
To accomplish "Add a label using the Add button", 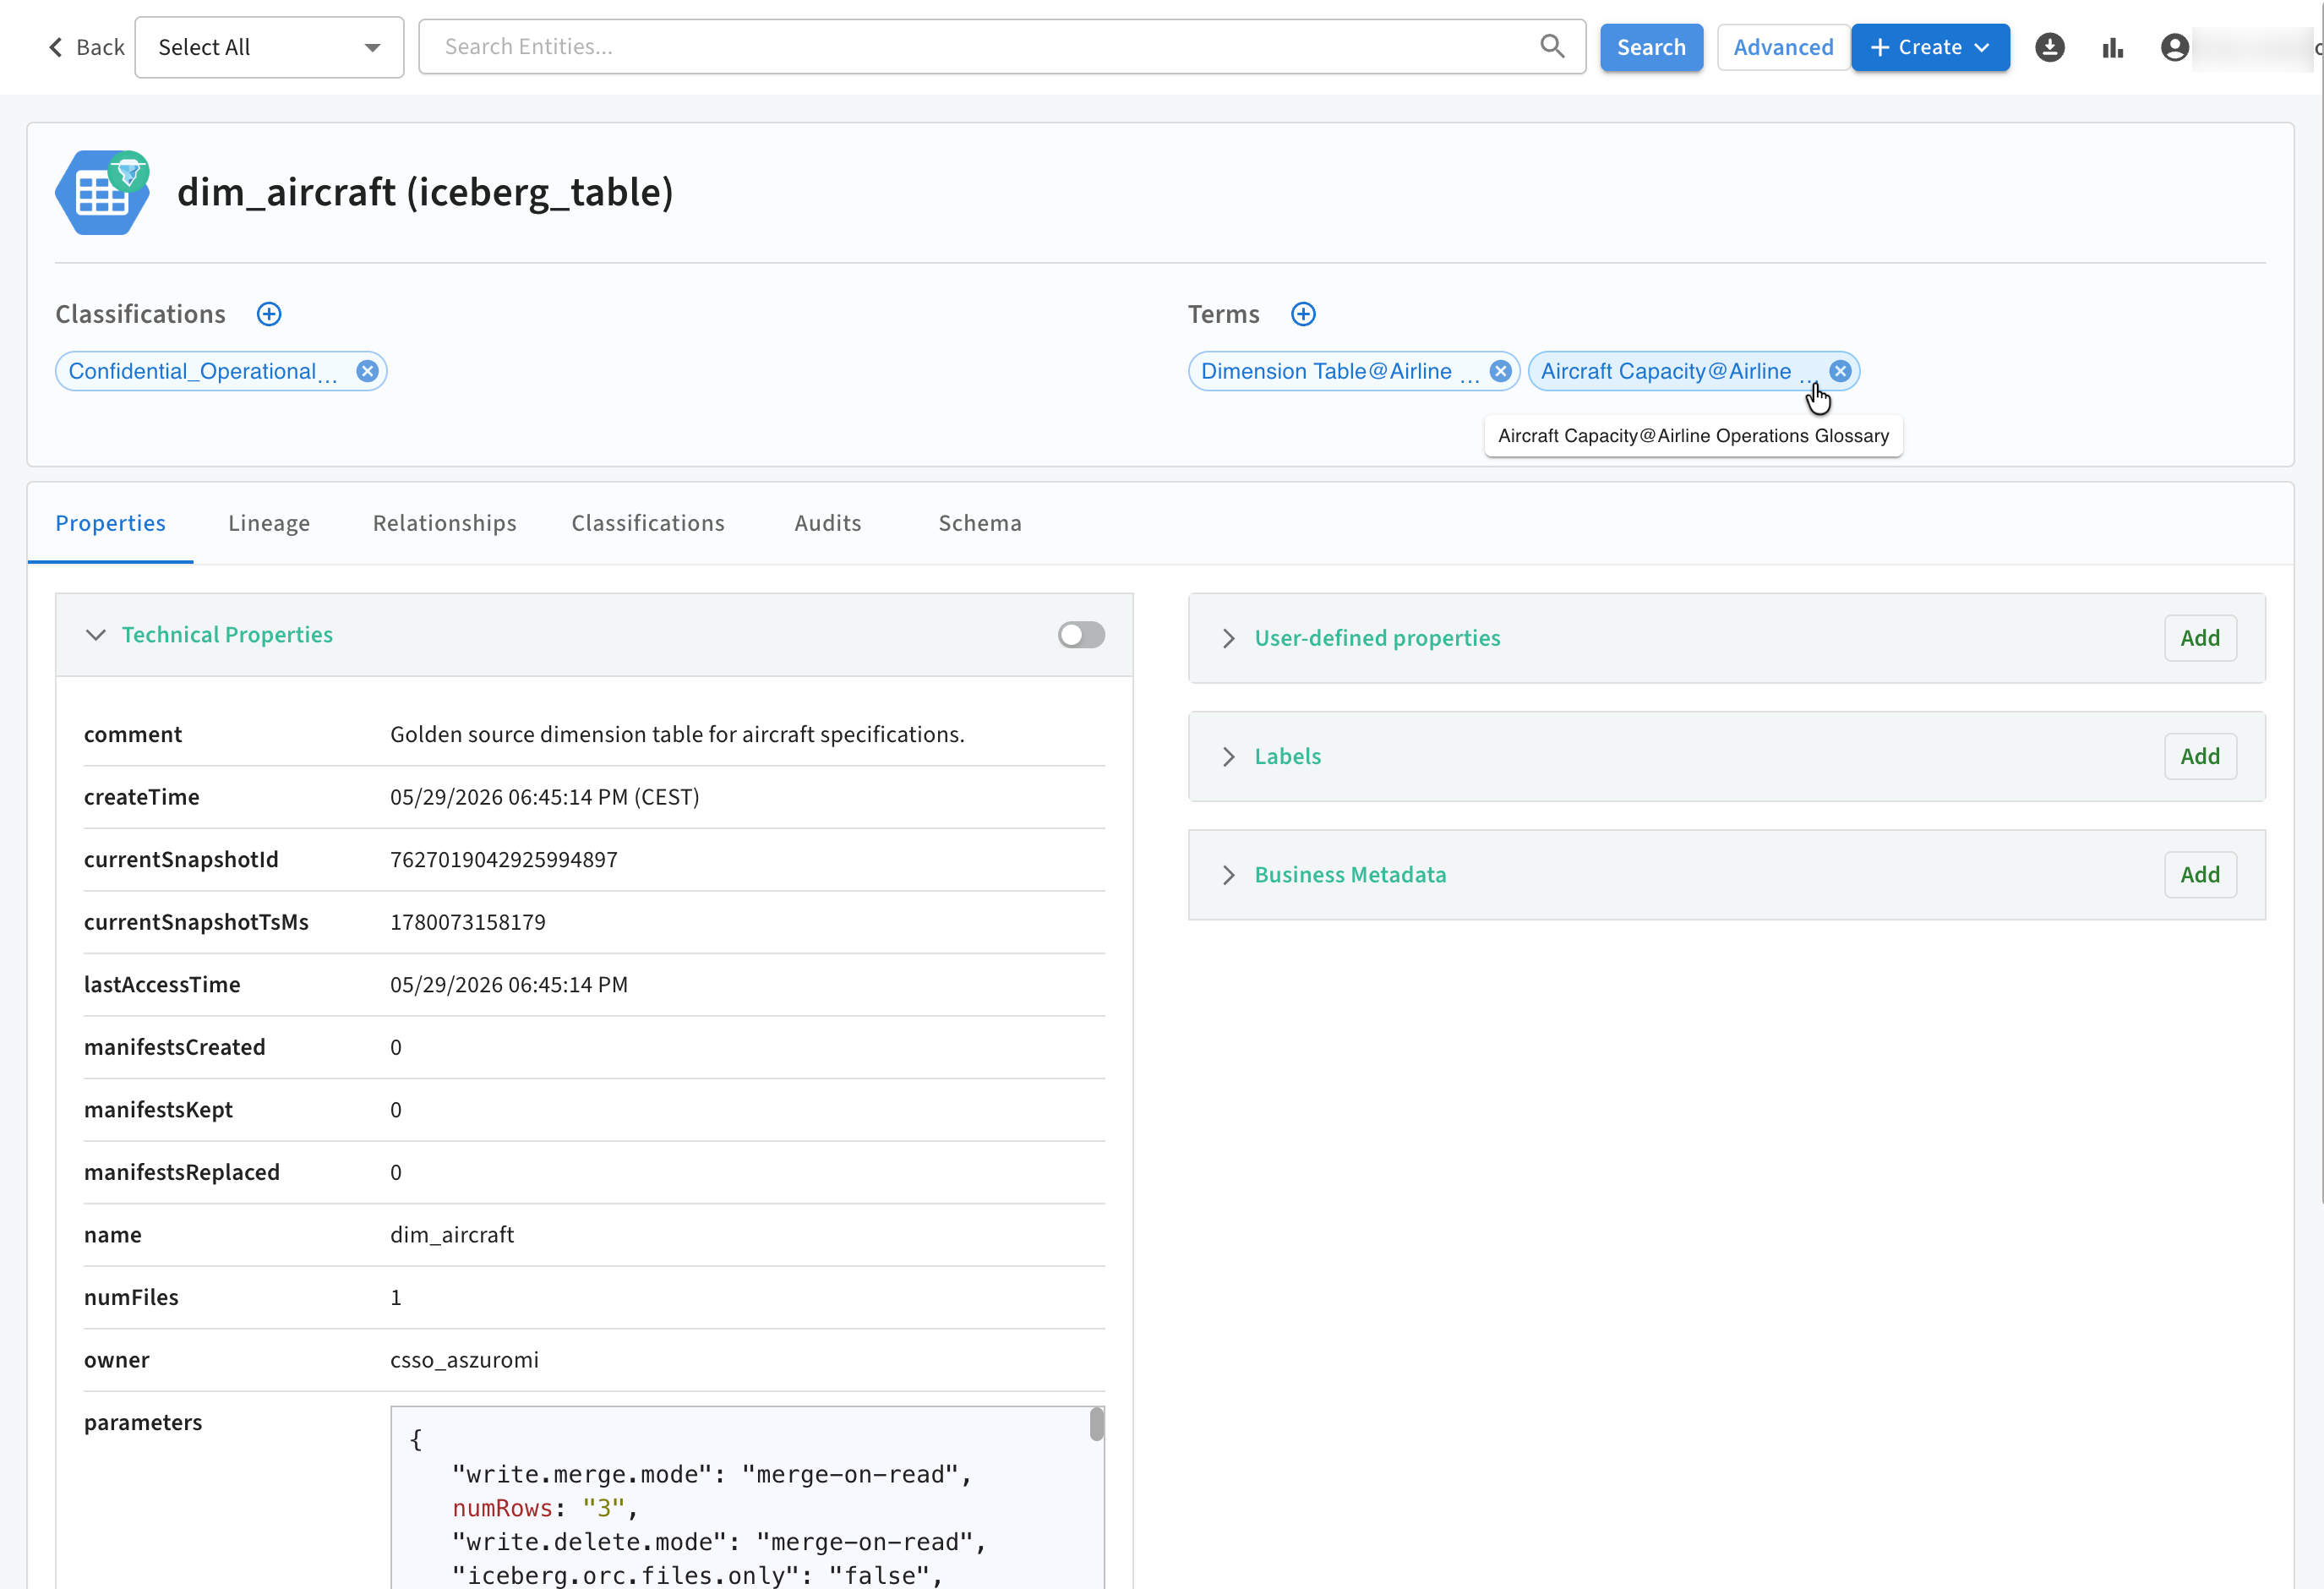I will pos(2200,756).
